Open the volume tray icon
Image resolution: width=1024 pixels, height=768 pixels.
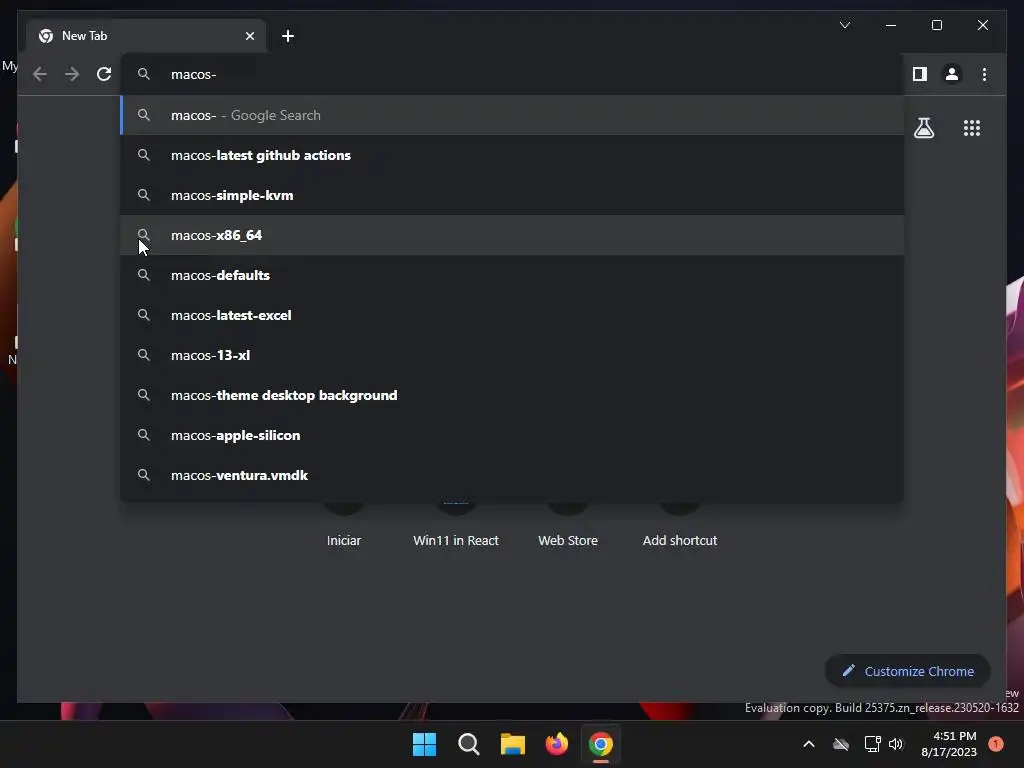click(896, 744)
